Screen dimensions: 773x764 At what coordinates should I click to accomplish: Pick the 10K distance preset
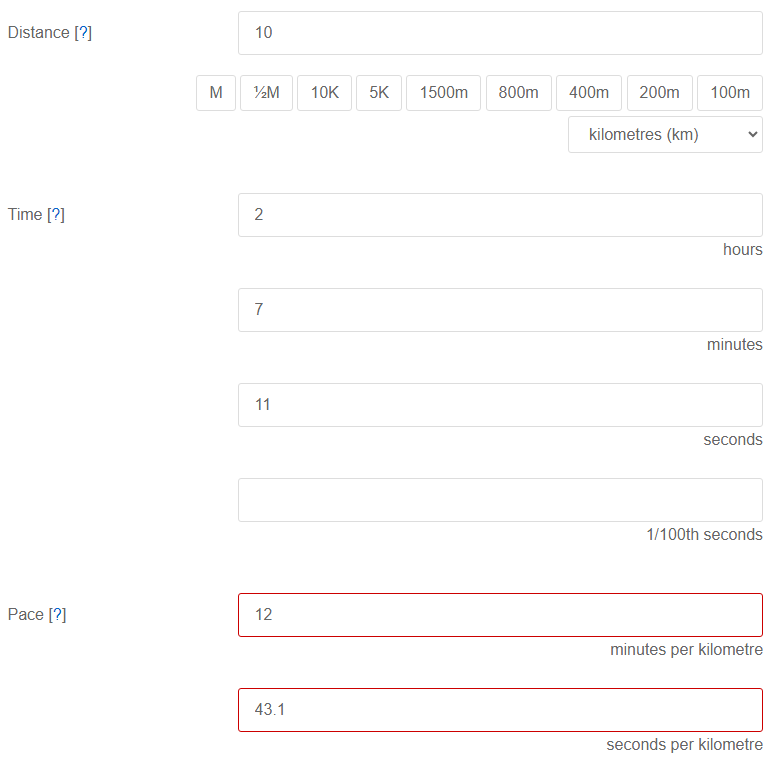324,93
